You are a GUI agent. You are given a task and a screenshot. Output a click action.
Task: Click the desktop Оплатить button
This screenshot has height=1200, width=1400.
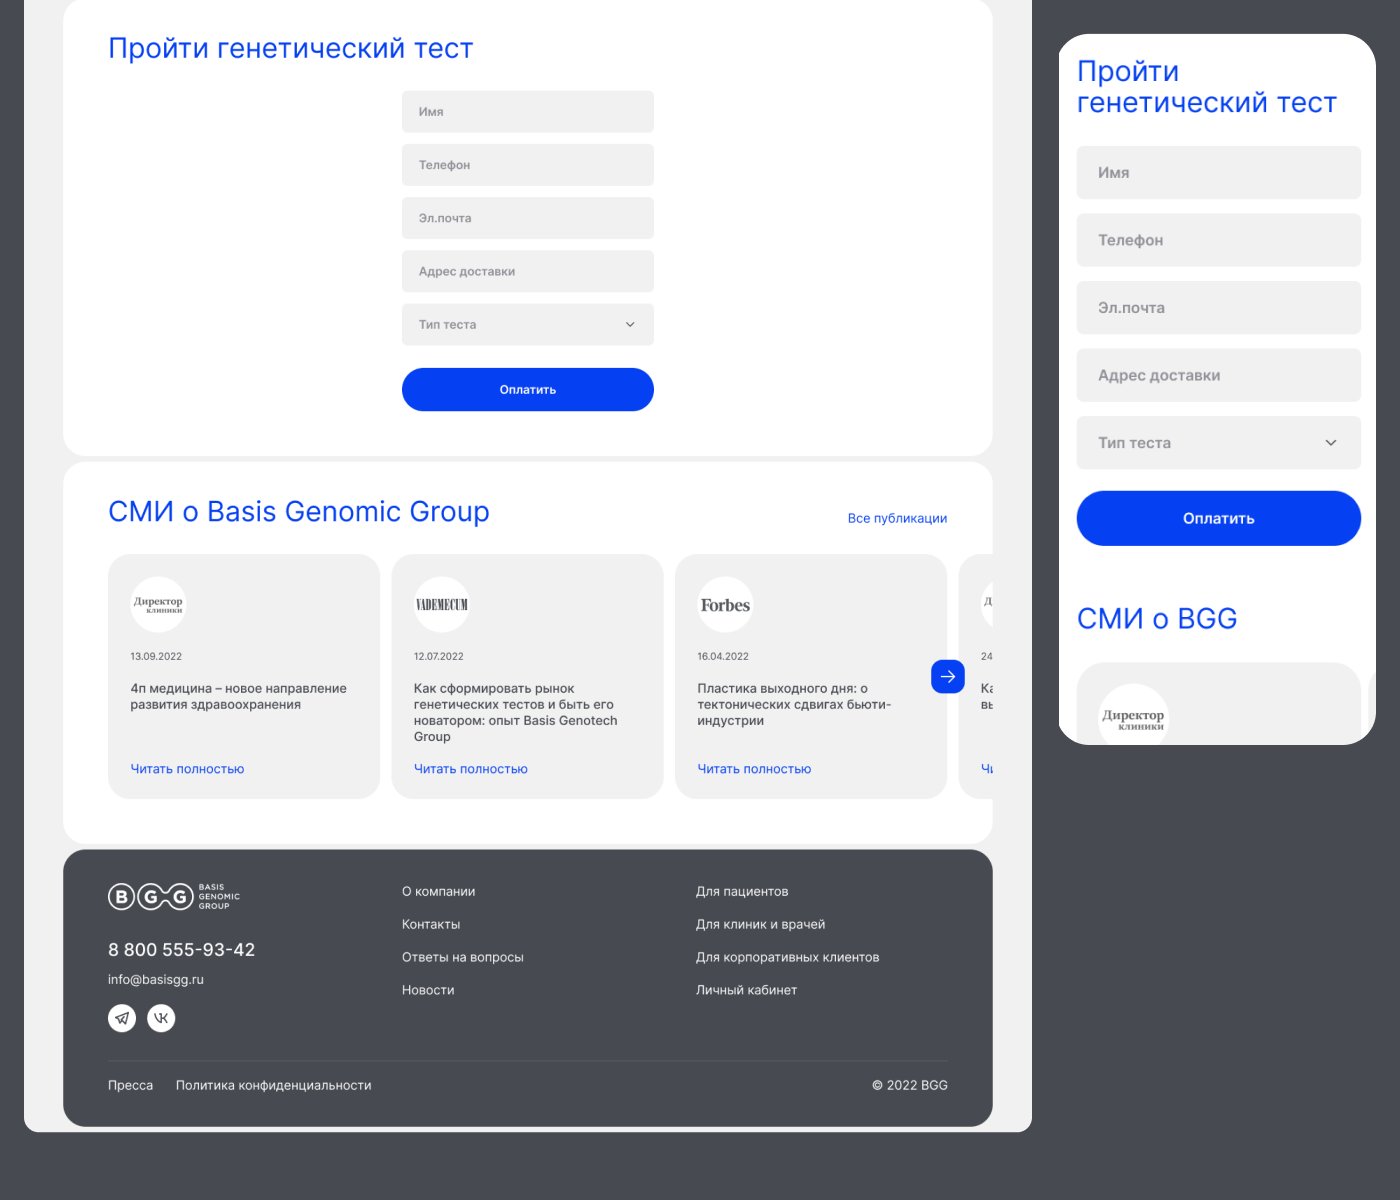(x=528, y=389)
